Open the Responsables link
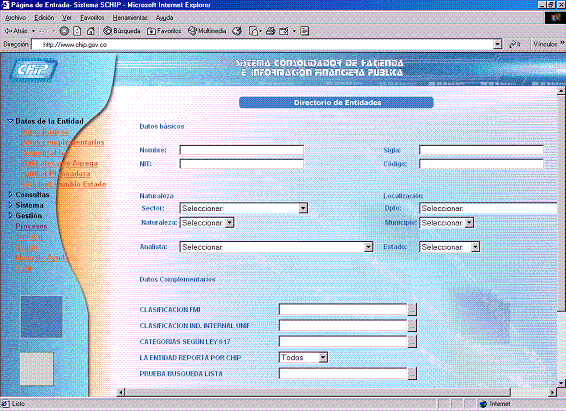This screenshot has width=566, height=411. click(43, 153)
